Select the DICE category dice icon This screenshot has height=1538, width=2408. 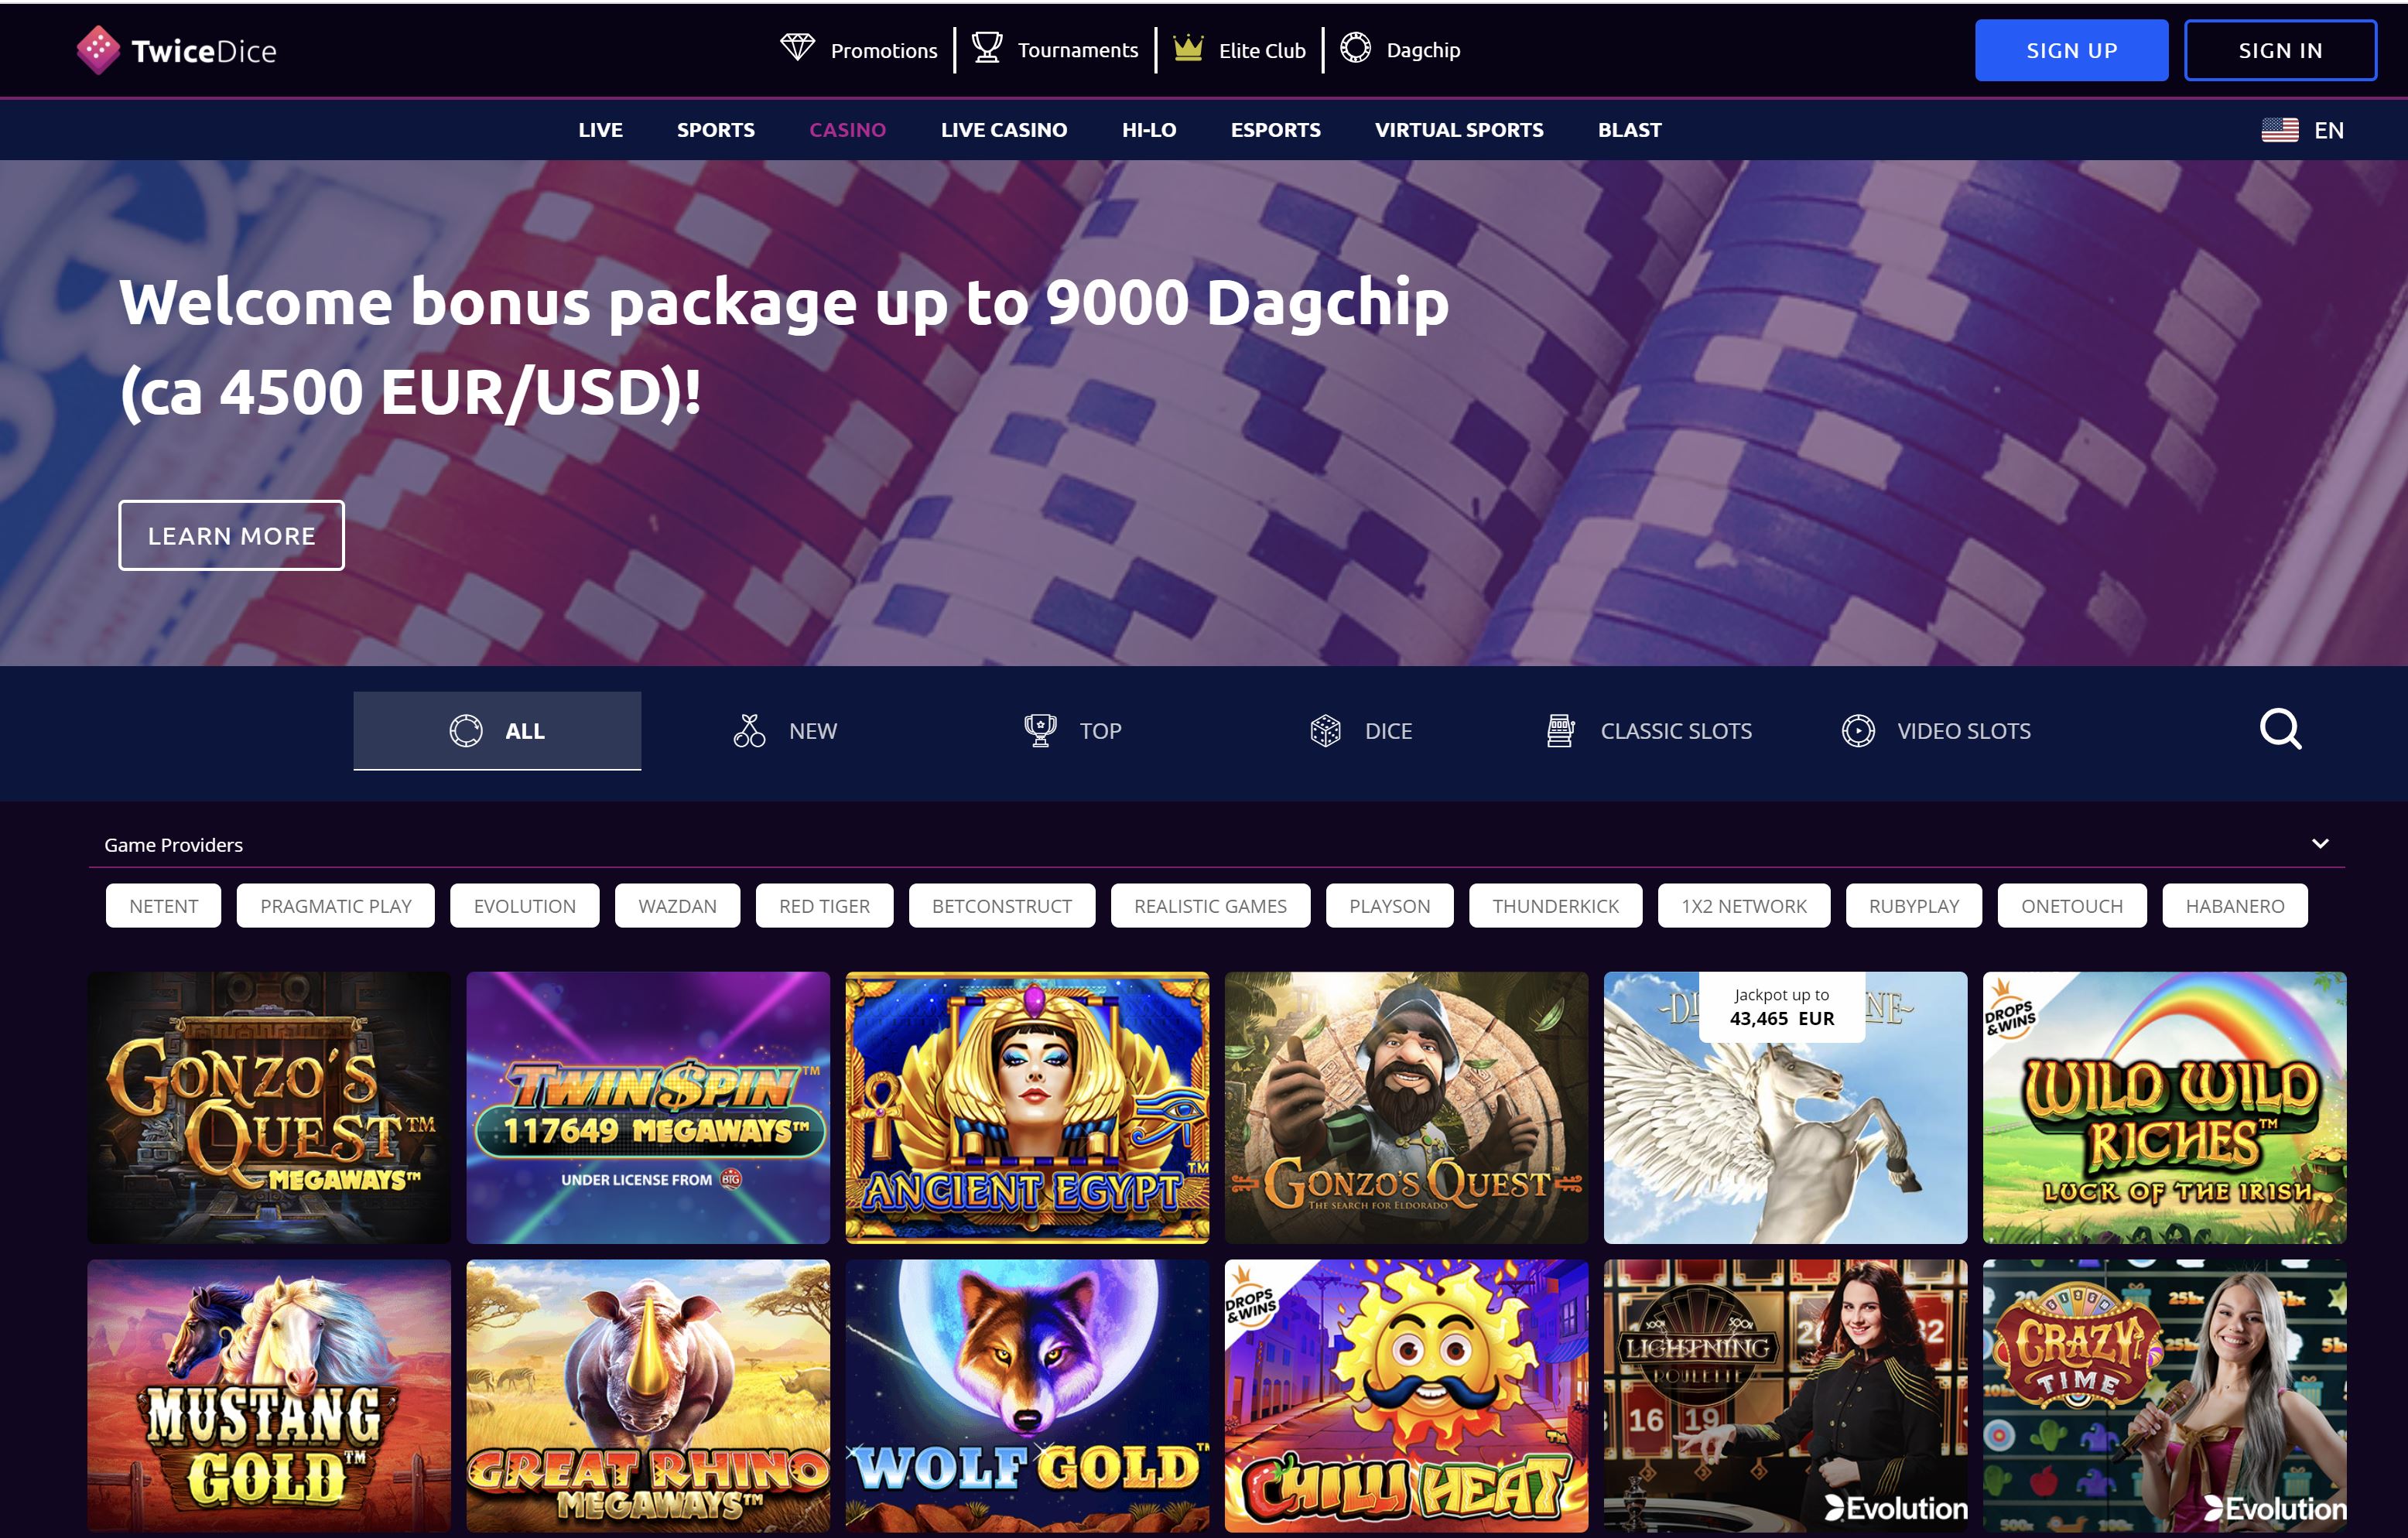[x=1325, y=731]
